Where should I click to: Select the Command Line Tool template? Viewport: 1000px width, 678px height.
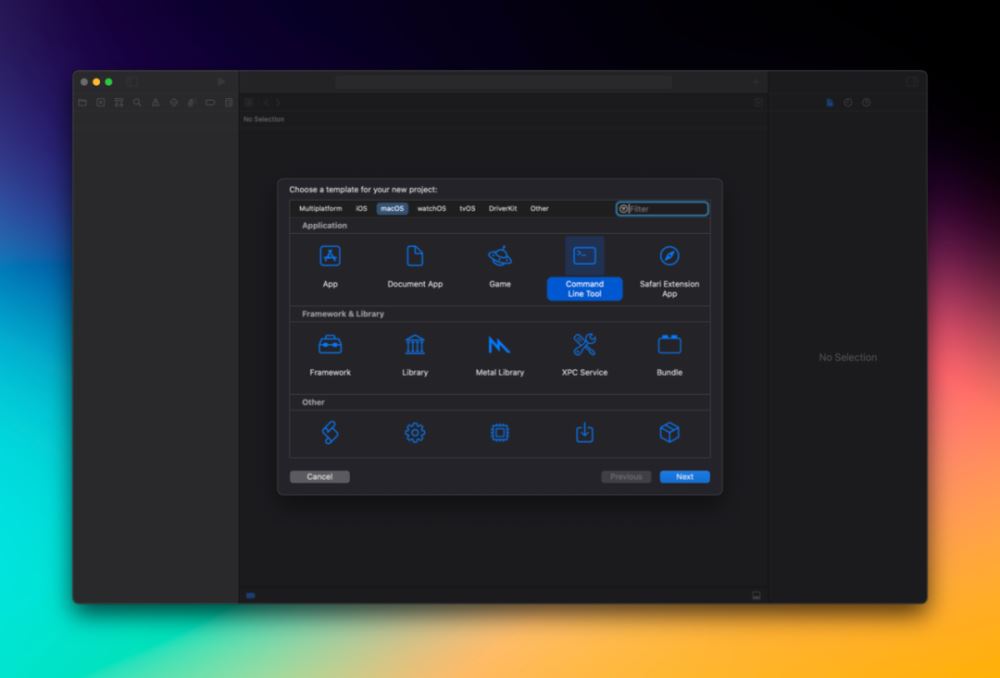(x=585, y=257)
